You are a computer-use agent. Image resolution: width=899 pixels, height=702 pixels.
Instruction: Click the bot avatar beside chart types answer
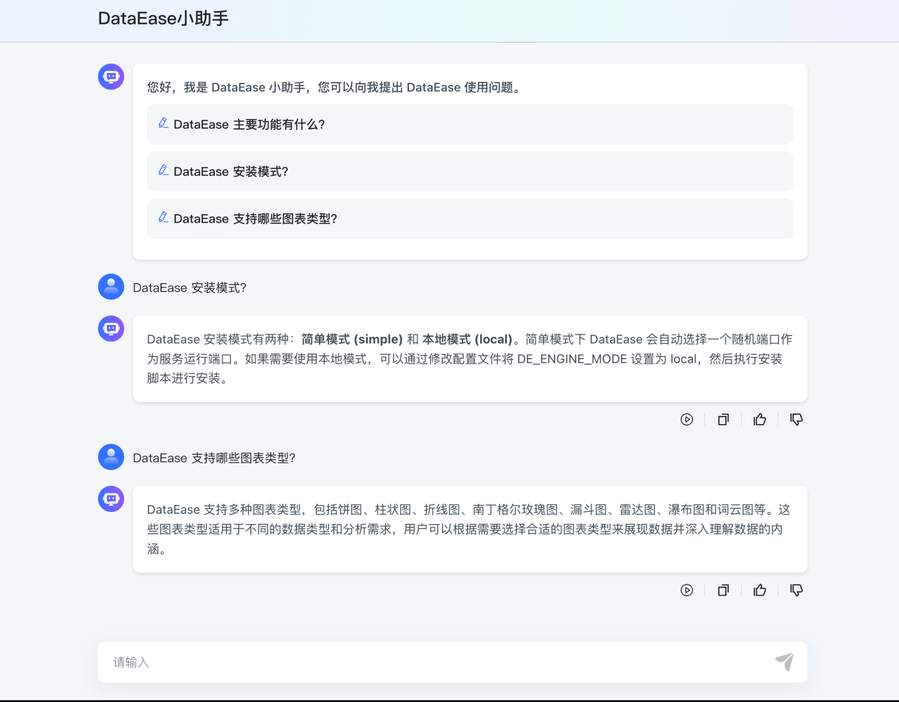coord(111,499)
